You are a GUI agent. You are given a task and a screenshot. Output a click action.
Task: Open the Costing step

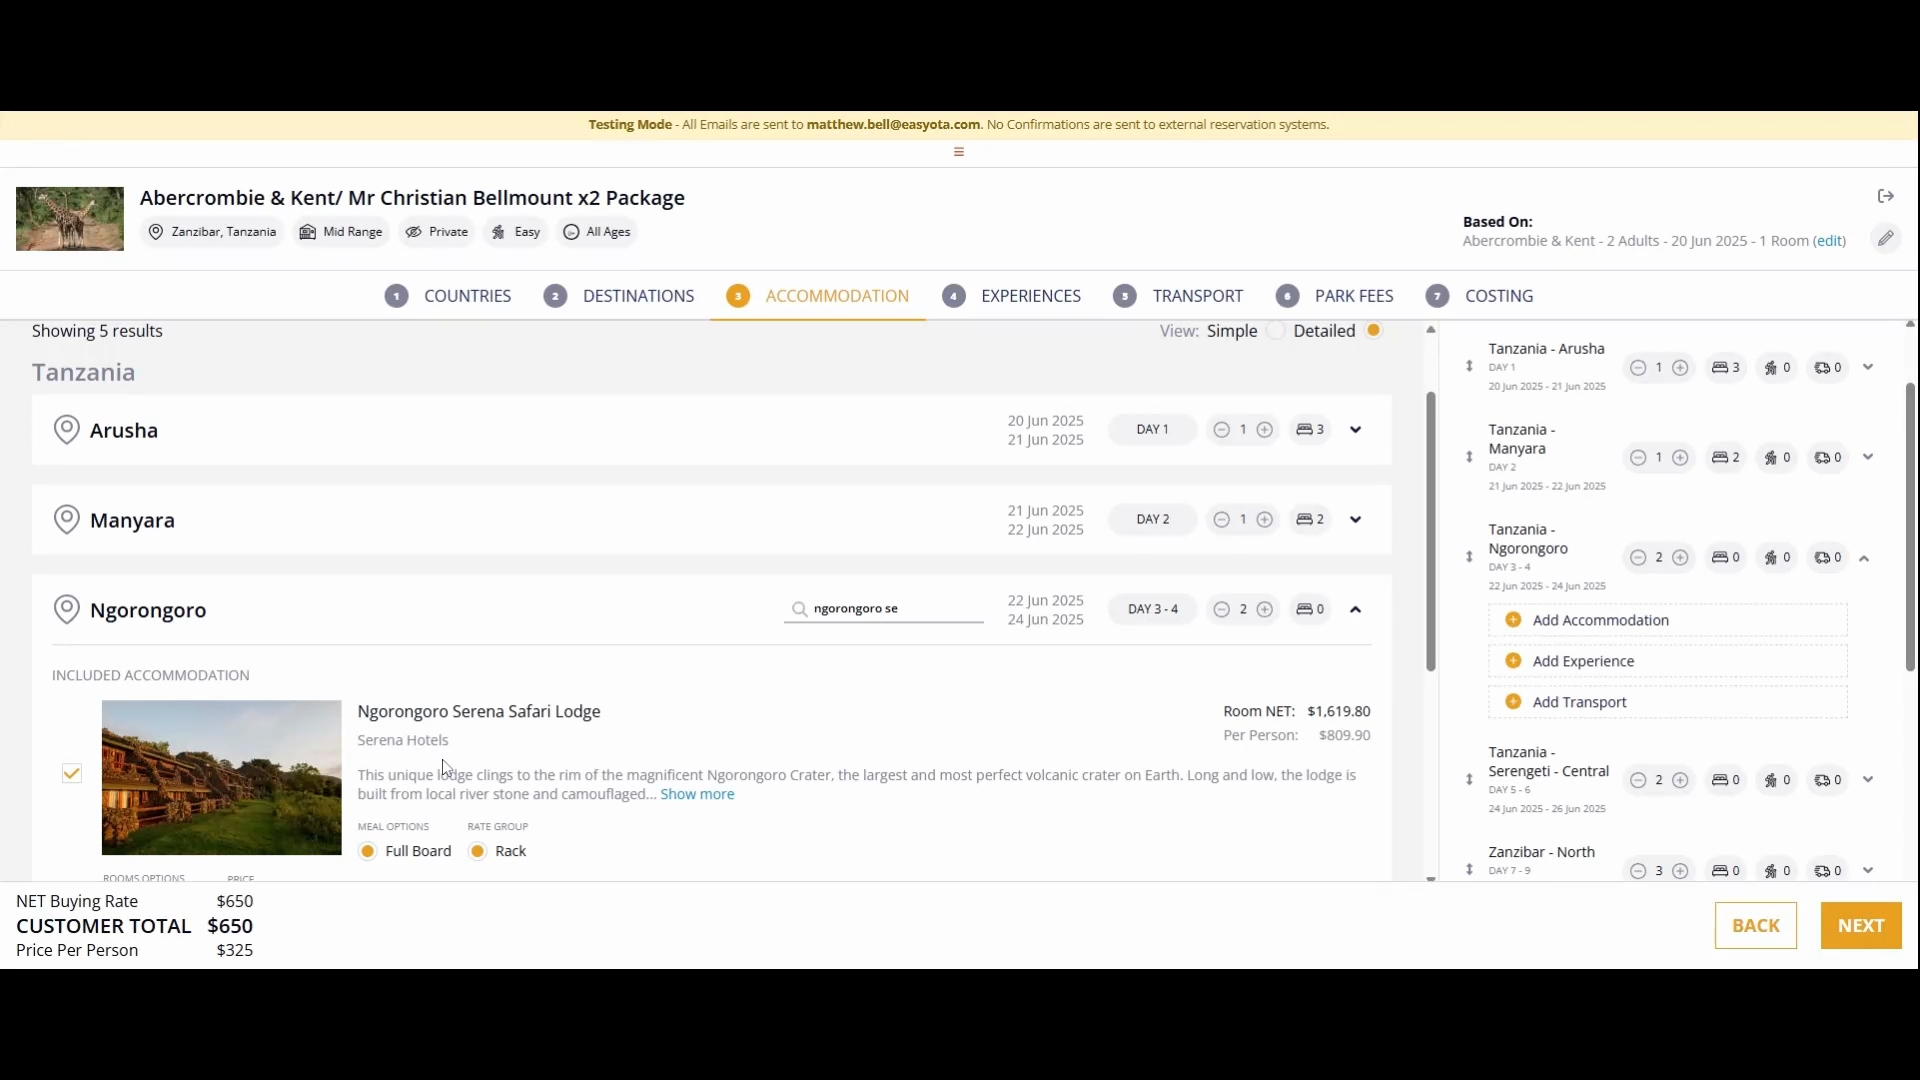1480,296
